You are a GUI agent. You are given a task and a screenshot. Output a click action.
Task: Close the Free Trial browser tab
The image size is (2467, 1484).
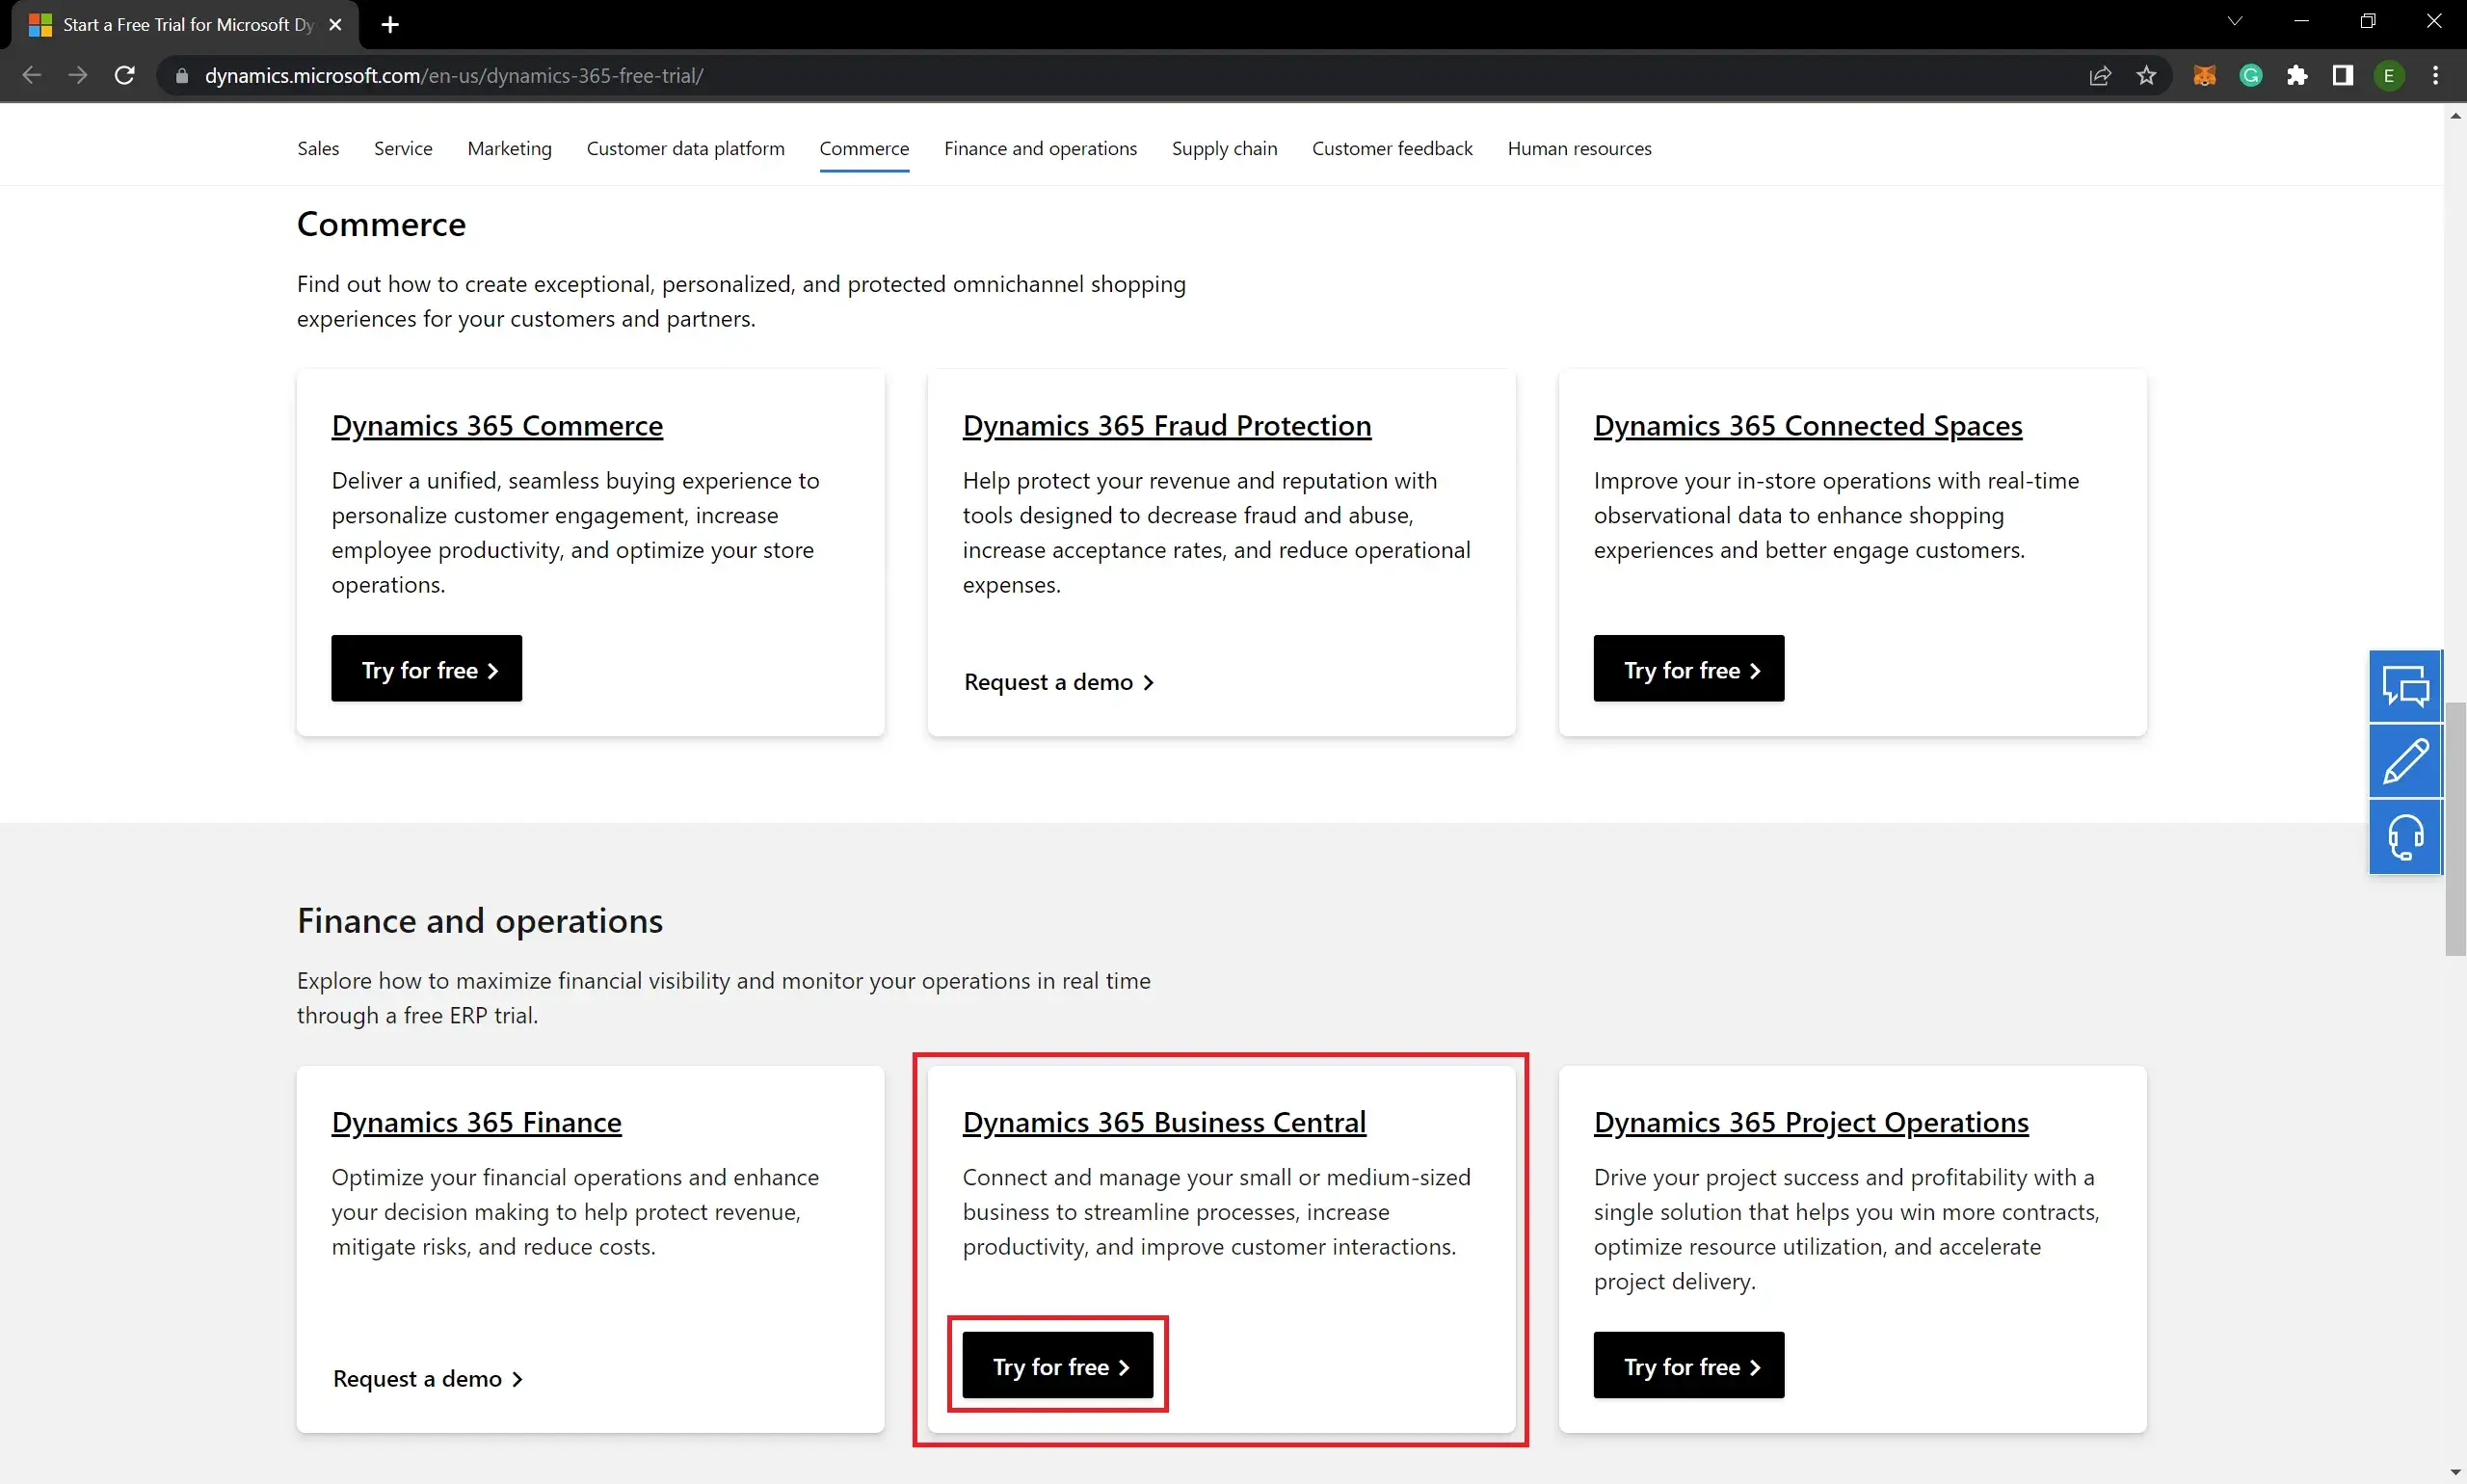[335, 24]
